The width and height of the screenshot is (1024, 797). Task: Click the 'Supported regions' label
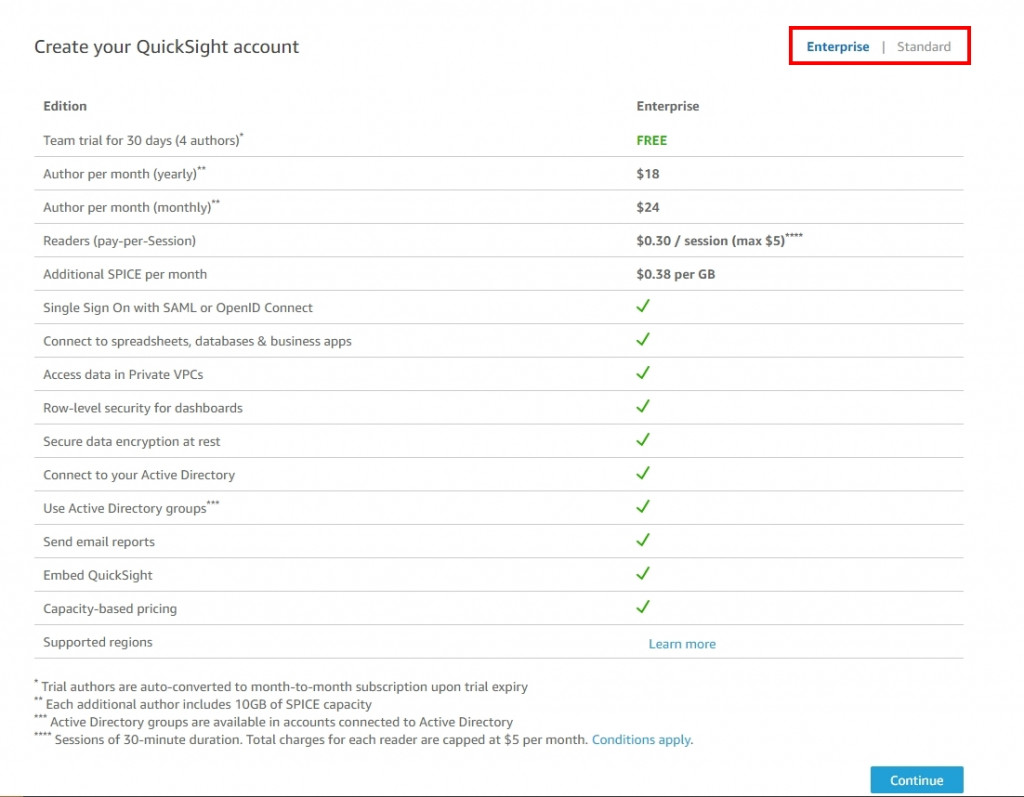coord(97,642)
